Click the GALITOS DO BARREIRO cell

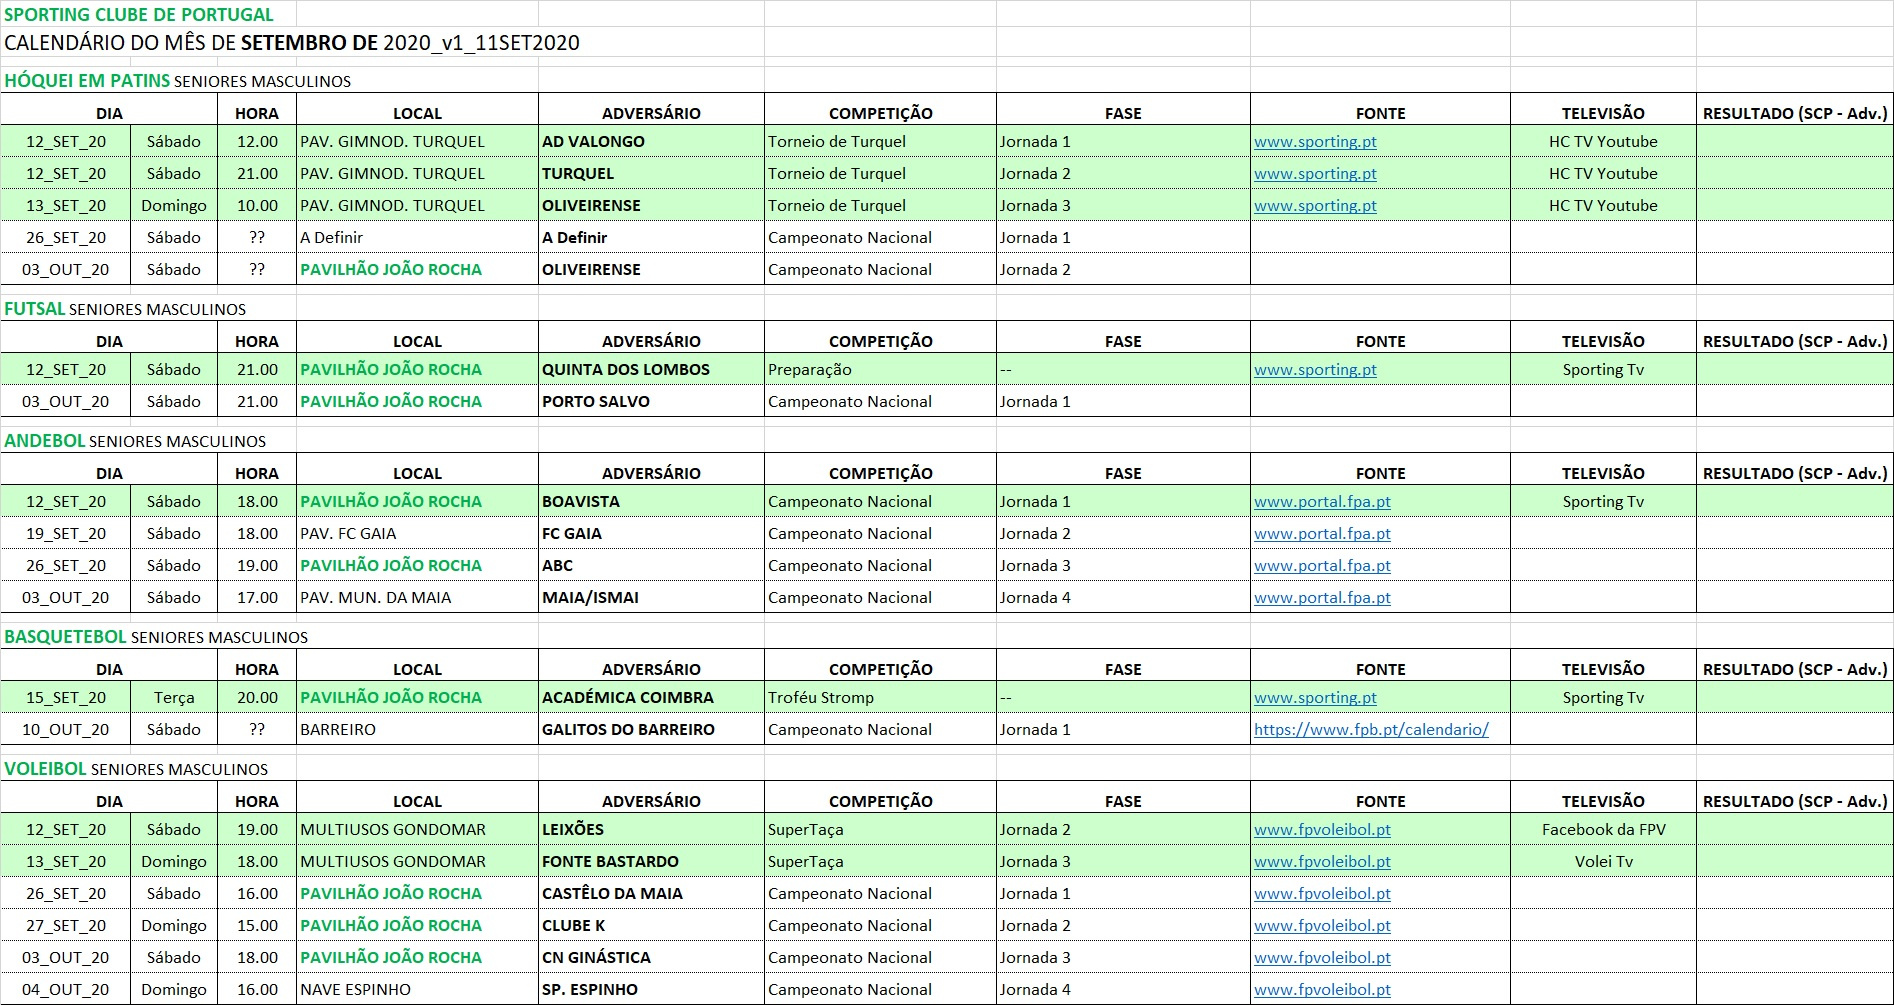pyautogui.click(x=651, y=730)
